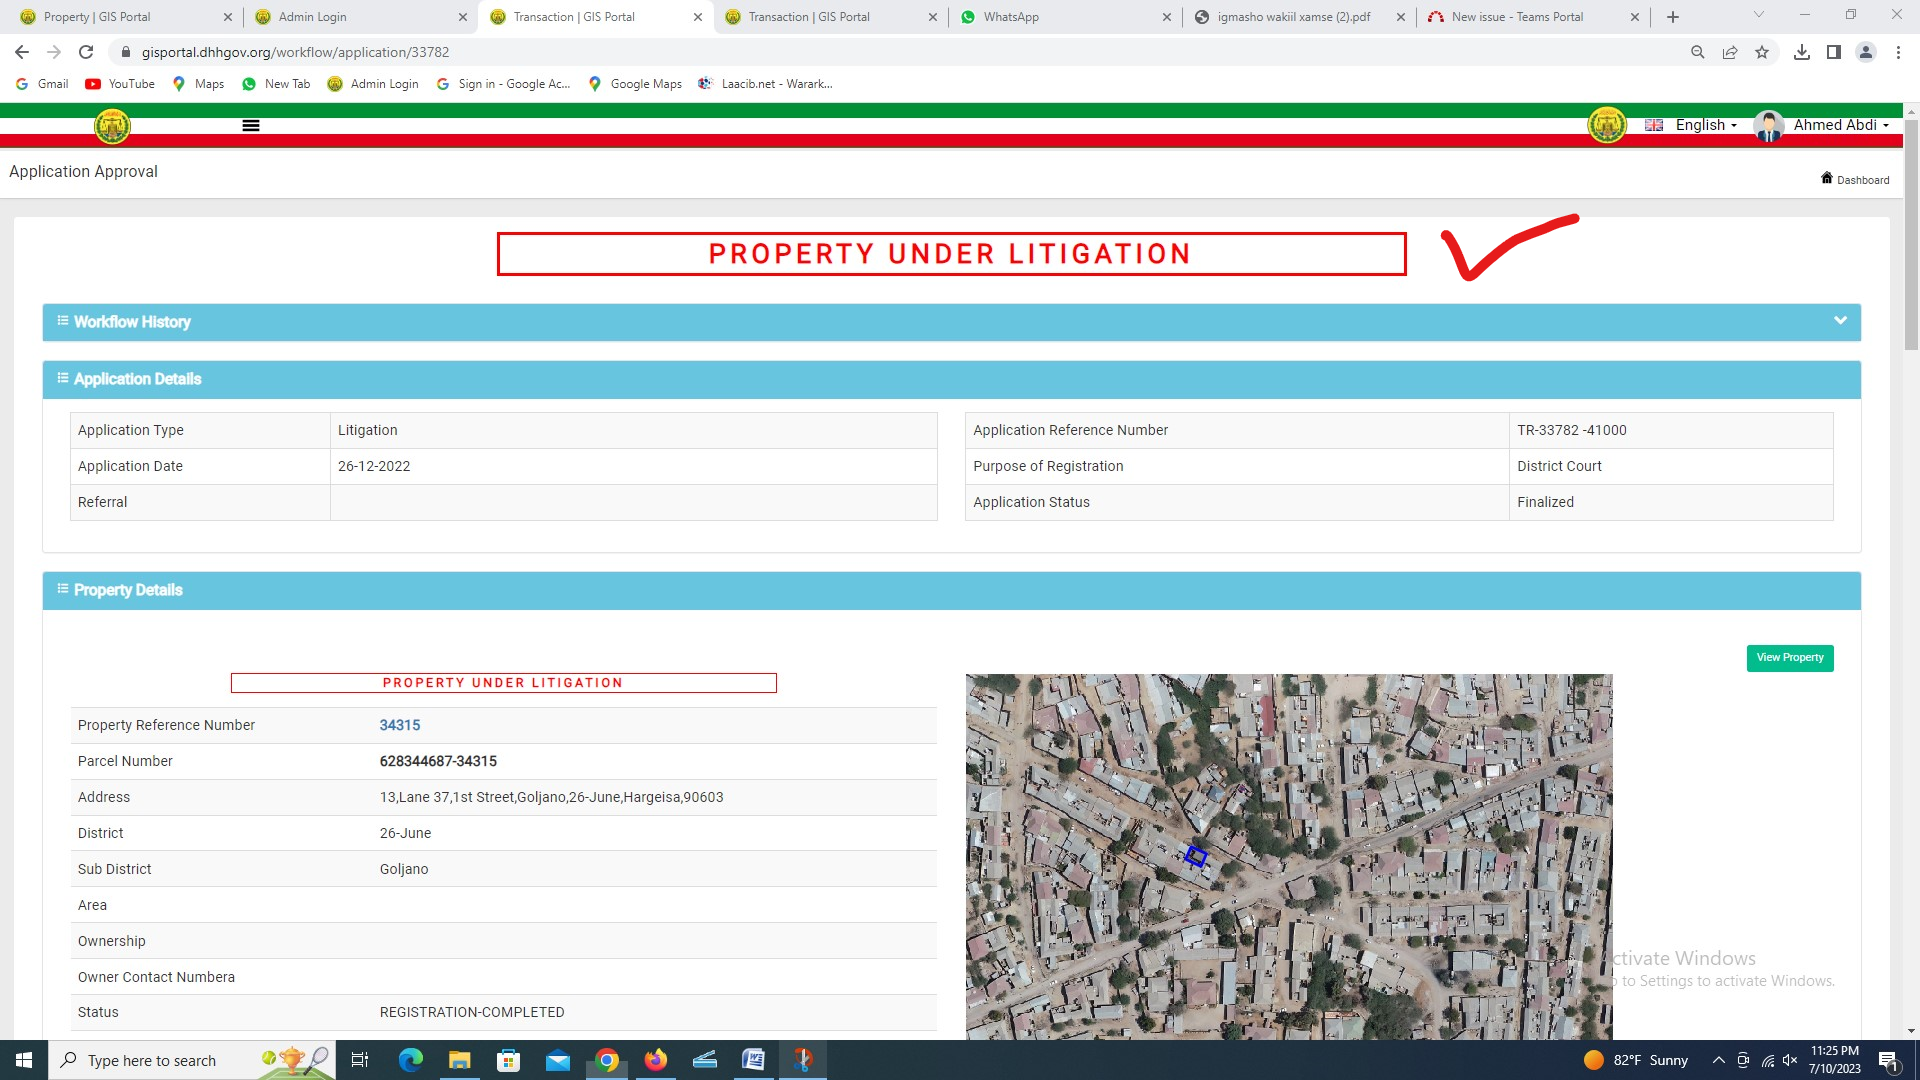Open Laacib.net bookmark
The height and width of the screenshot is (1080, 1920).
[766, 84]
